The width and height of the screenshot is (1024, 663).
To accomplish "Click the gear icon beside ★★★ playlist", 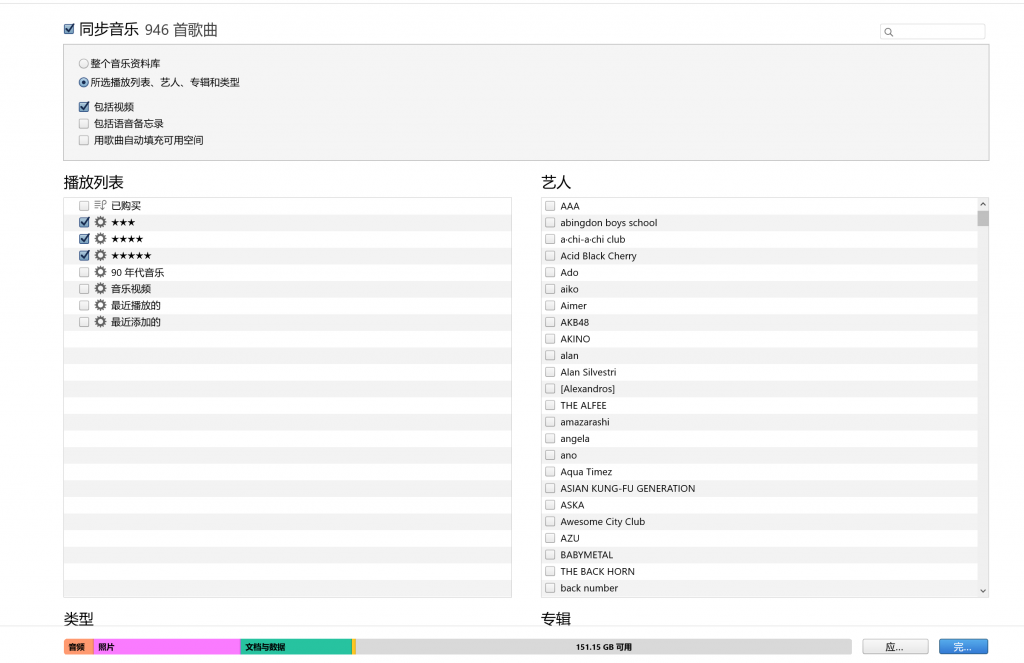I will coord(100,222).
